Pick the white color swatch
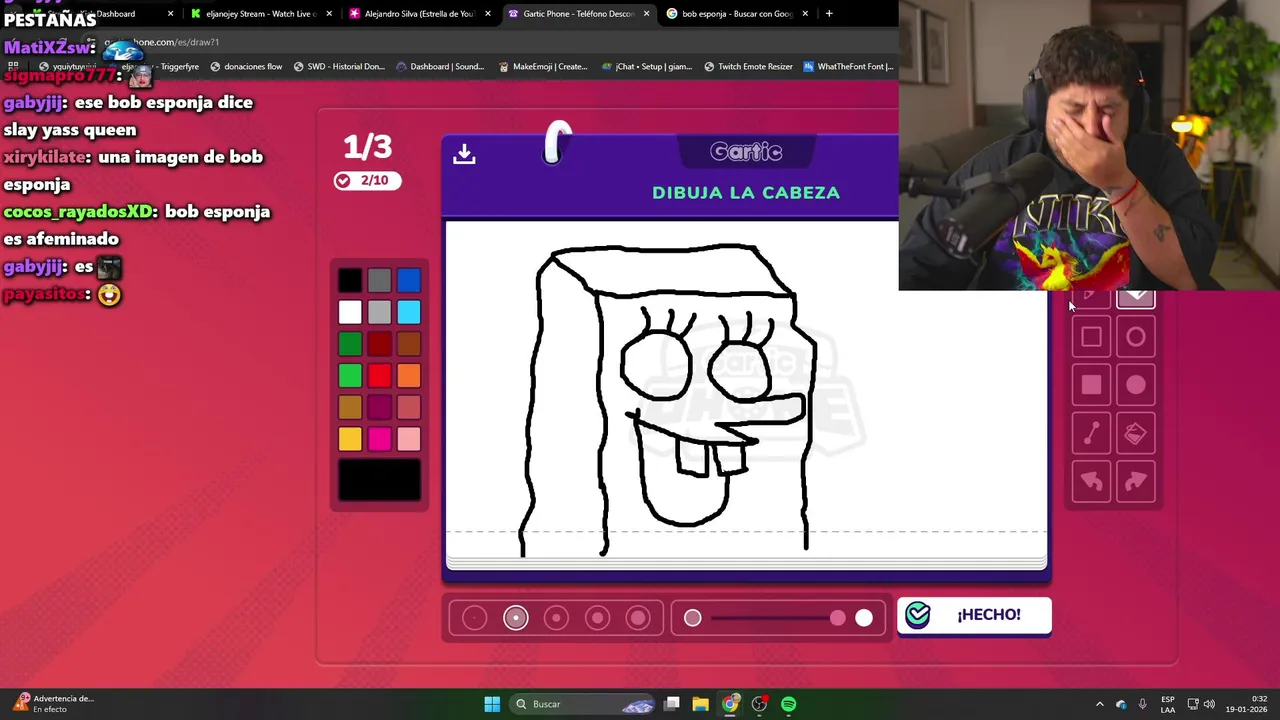The width and height of the screenshot is (1280, 720). tap(350, 313)
